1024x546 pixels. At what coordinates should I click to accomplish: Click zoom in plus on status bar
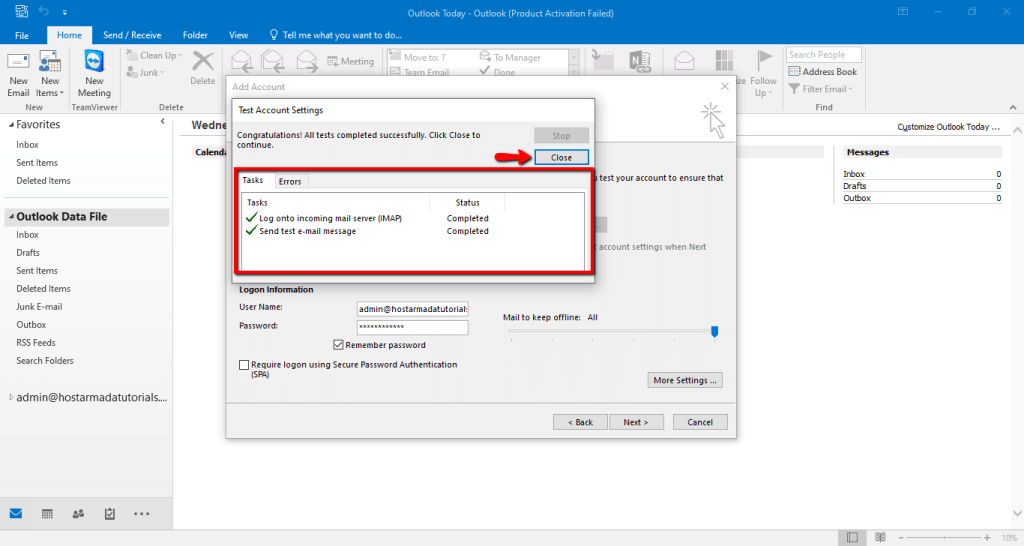[987, 538]
